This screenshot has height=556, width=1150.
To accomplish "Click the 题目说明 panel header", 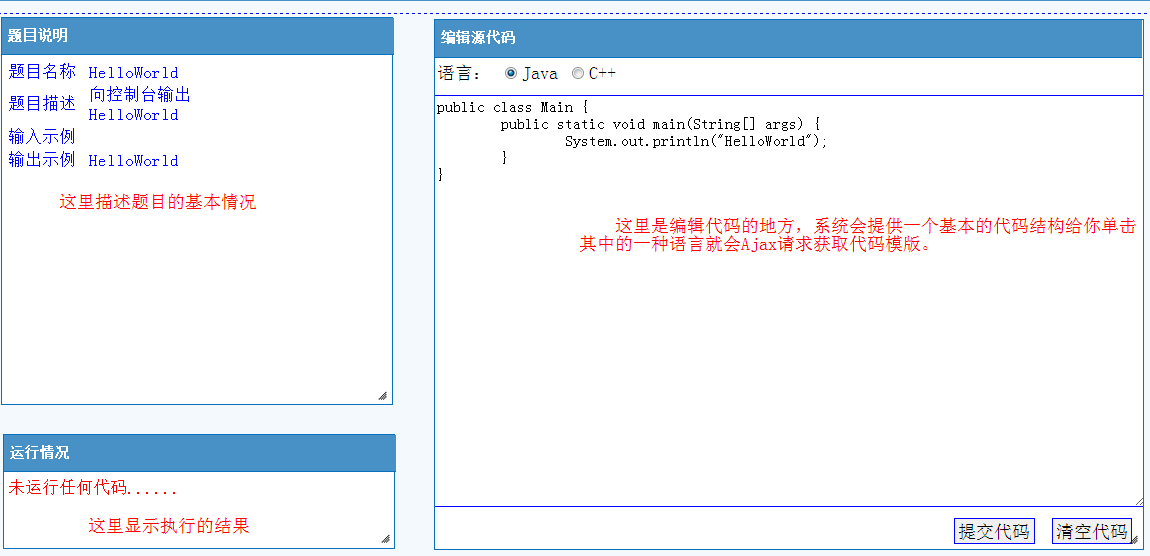I will 197,36.
